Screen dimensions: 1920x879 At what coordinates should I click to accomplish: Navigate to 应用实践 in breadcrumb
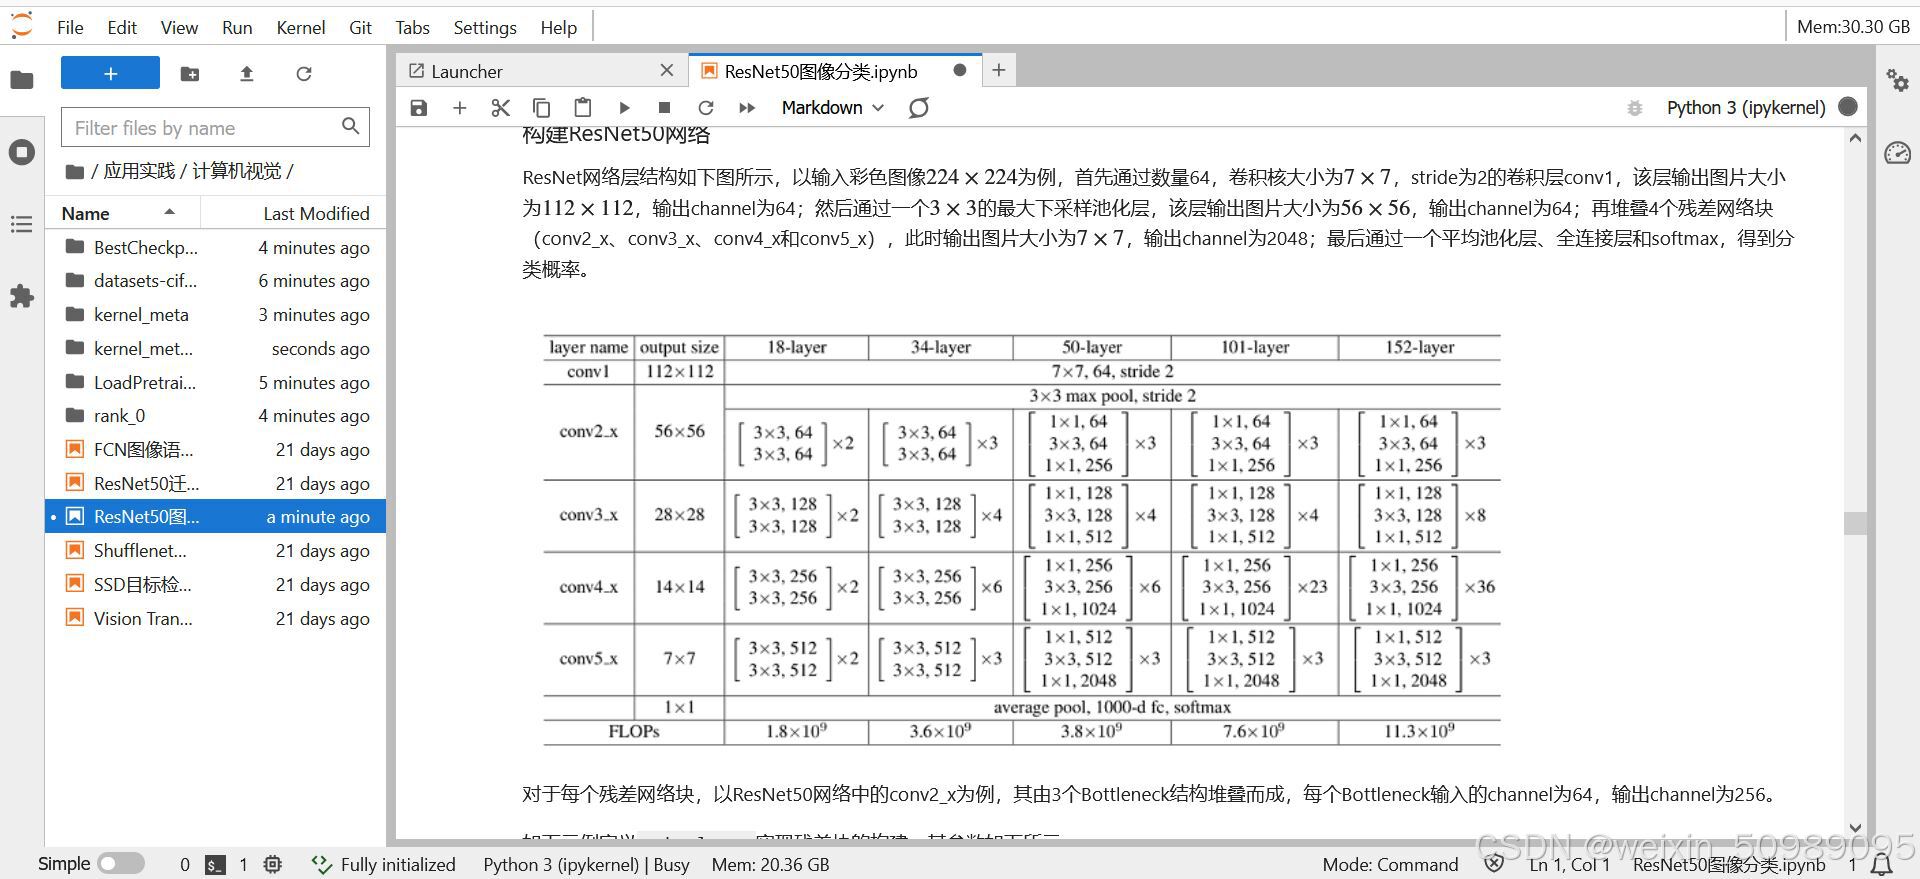(x=139, y=171)
